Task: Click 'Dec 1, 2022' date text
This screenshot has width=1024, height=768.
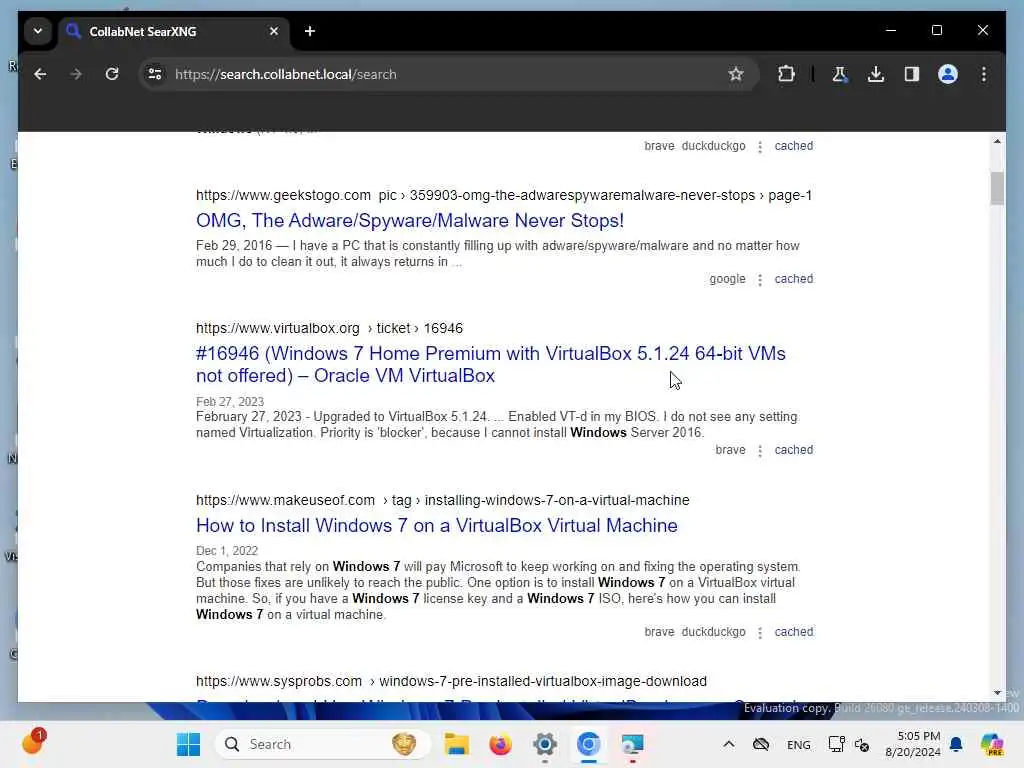Action: [227, 551]
